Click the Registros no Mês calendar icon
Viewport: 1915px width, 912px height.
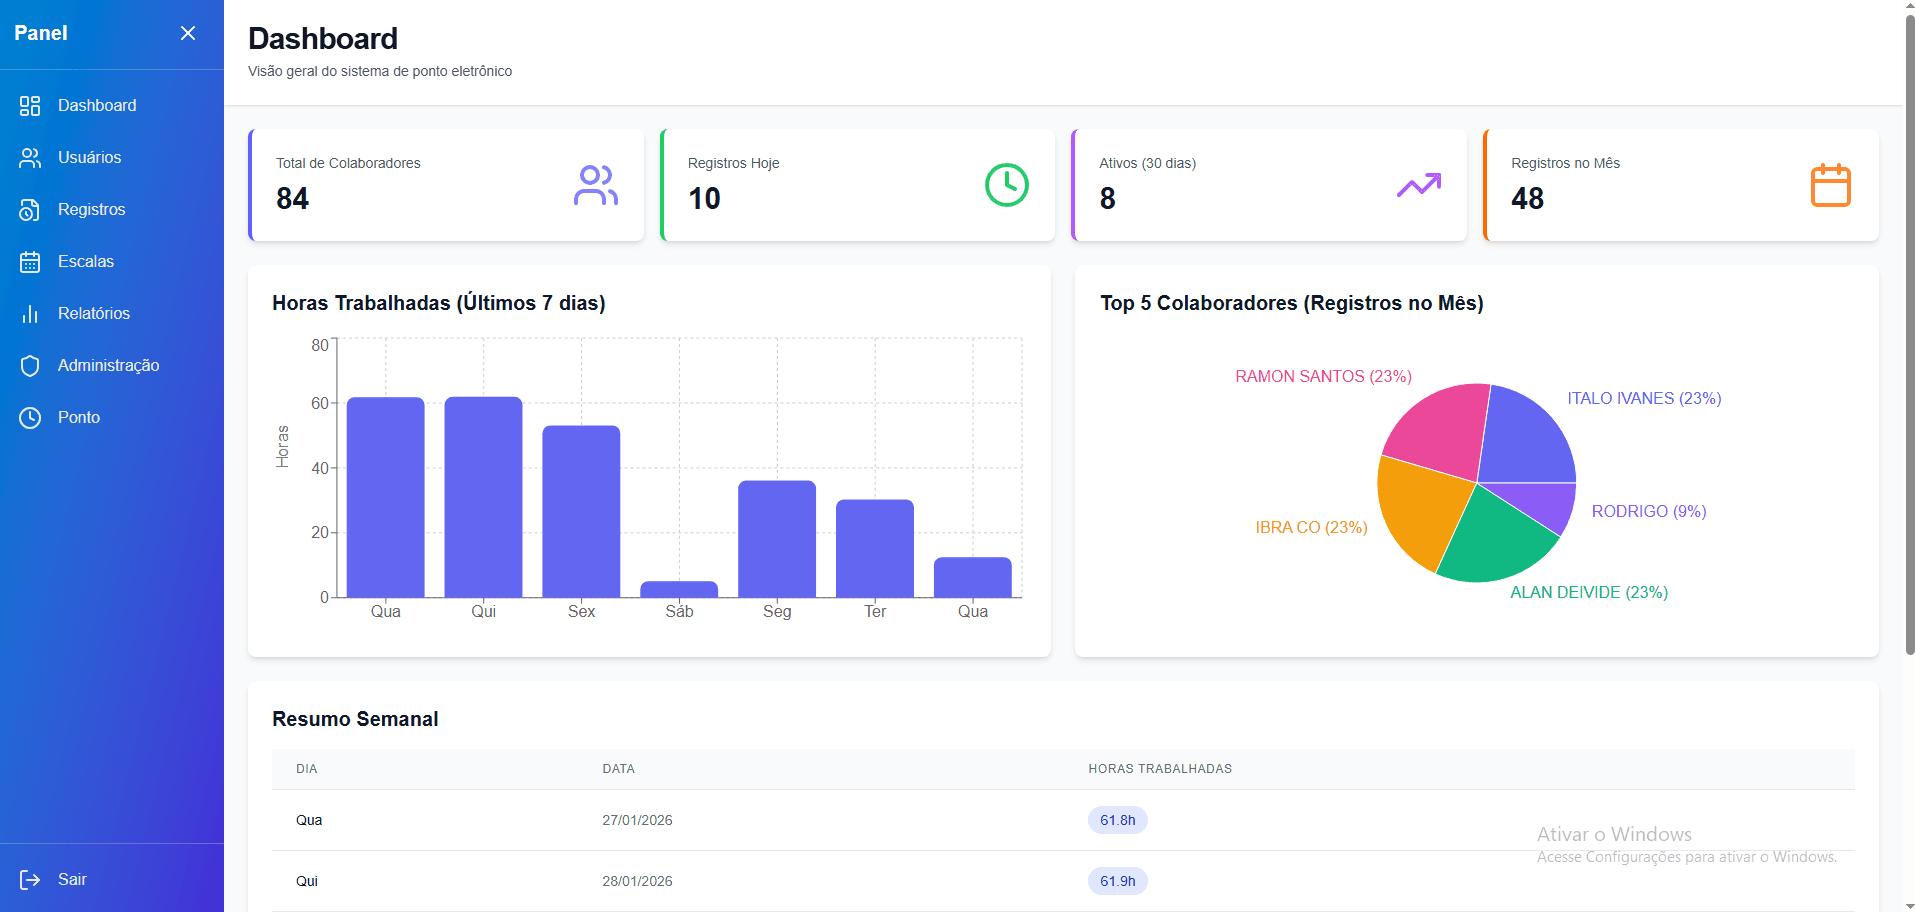(x=1831, y=185)
